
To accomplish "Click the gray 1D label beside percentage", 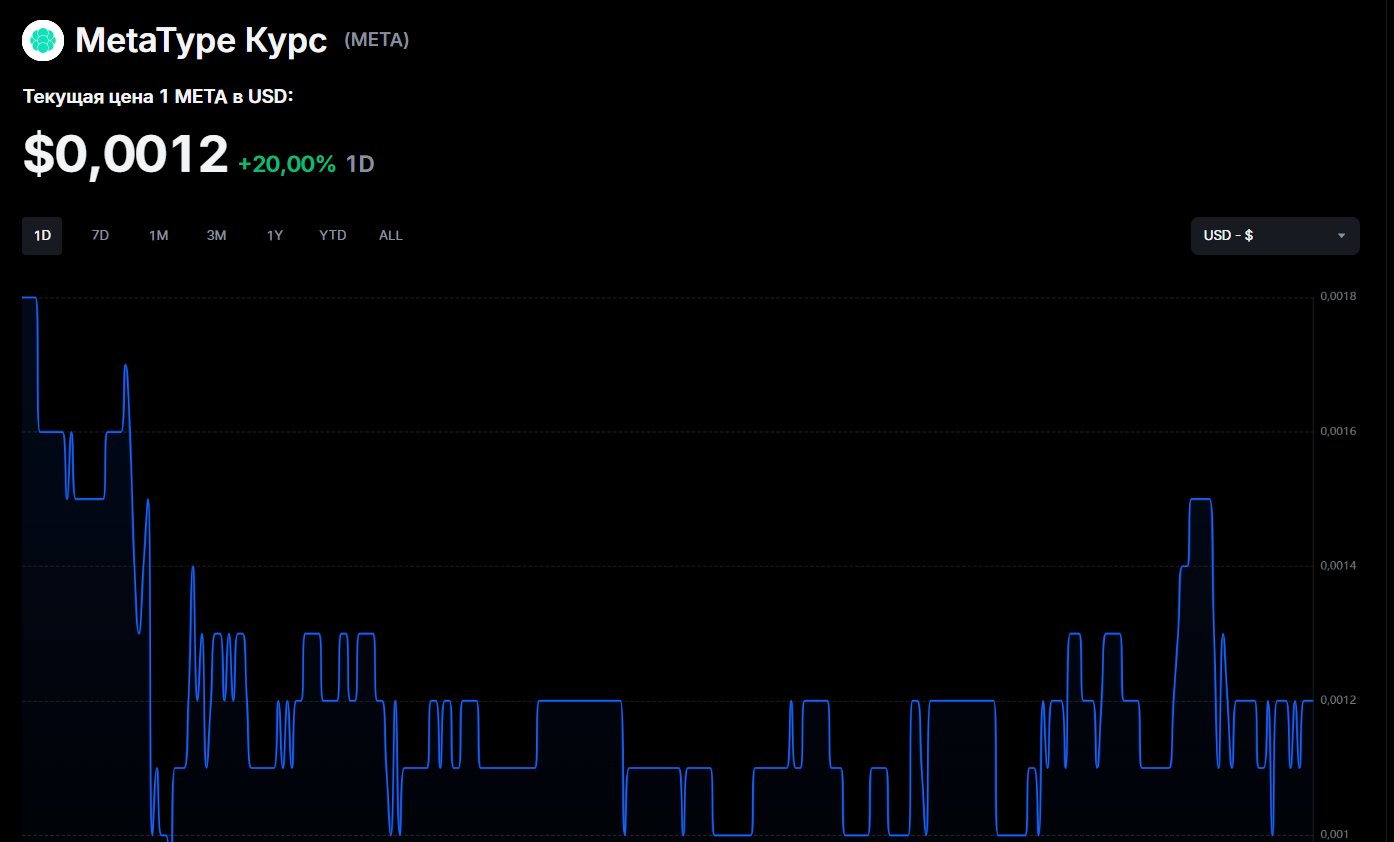I will (x=360, y=164).
